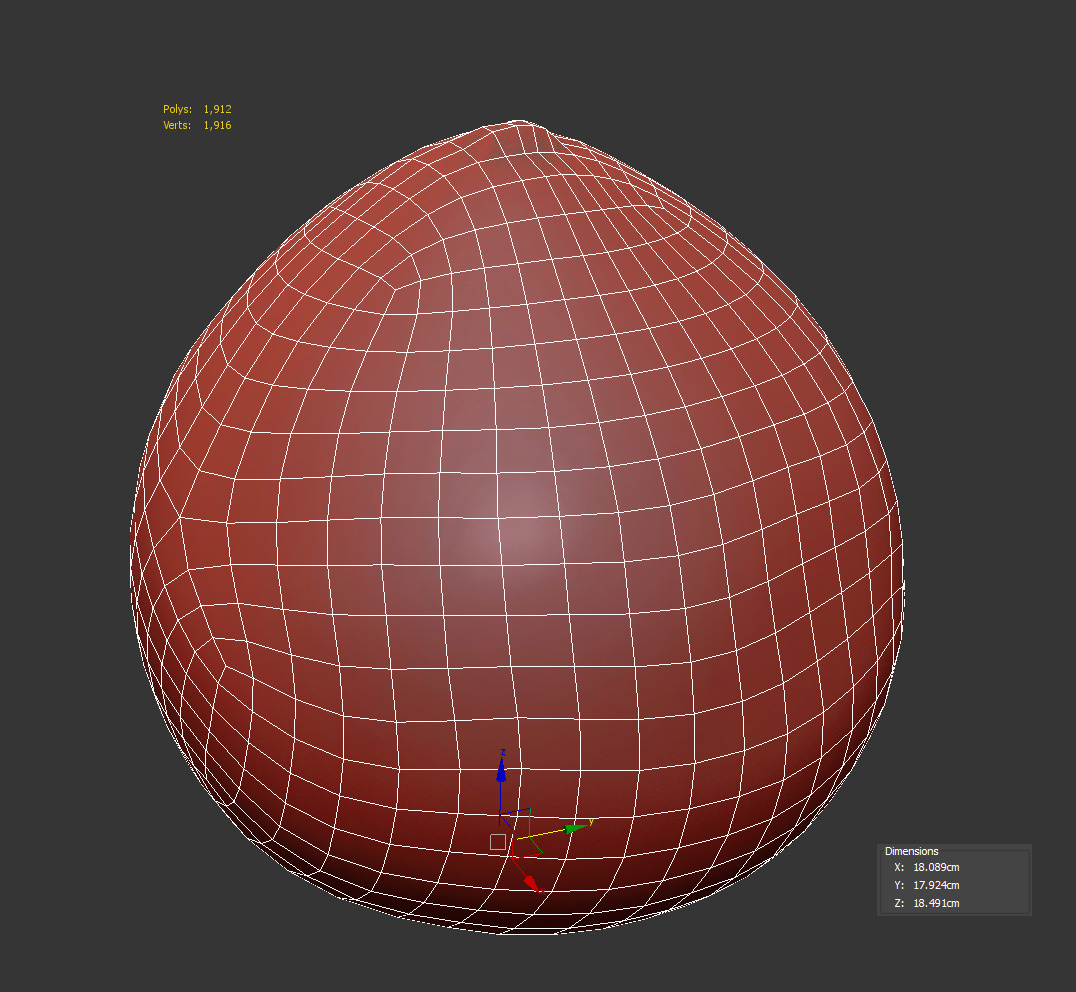Click the Dimensions panel title

[x=911, y=851]
